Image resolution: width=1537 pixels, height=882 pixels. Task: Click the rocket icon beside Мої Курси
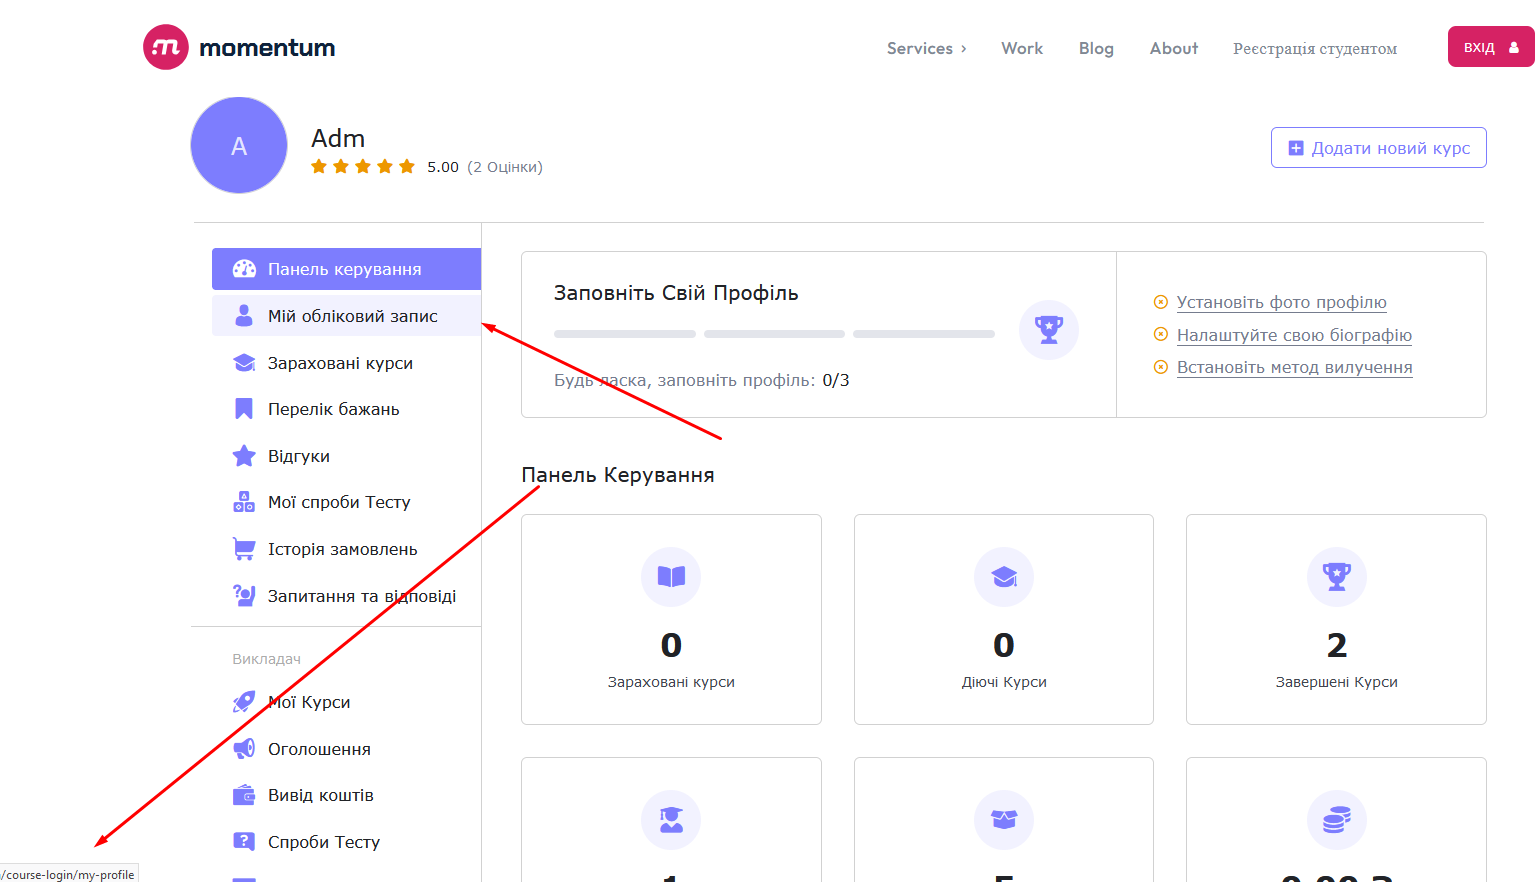[x=244, y=702]
